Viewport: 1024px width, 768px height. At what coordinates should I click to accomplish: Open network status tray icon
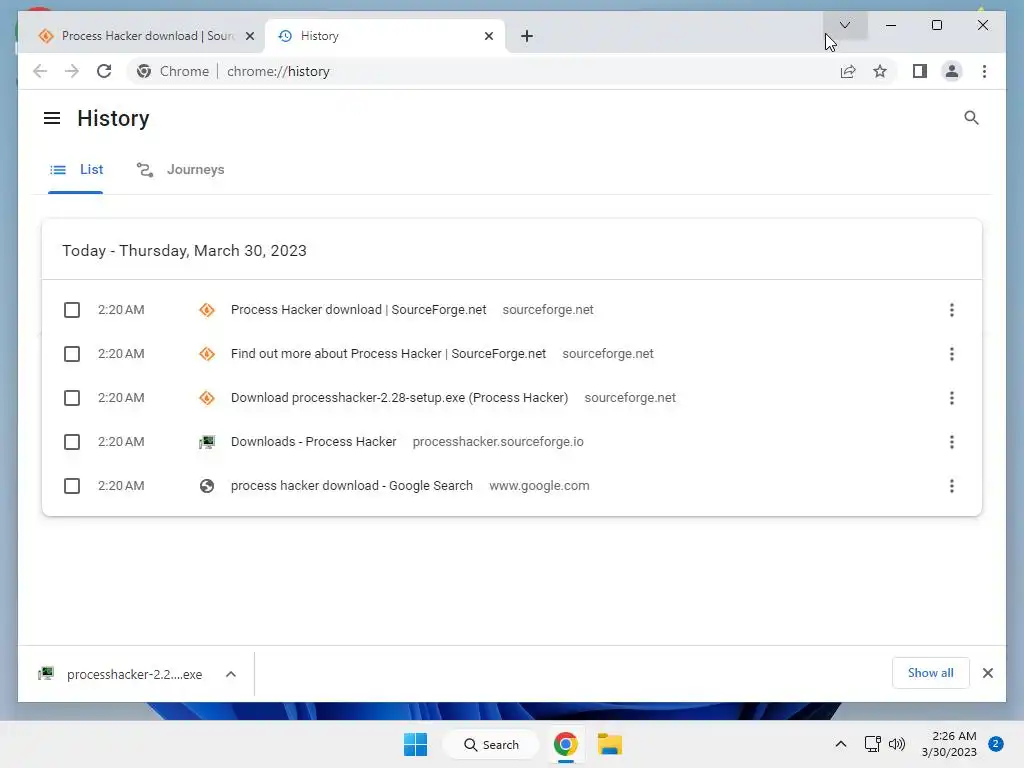872,744
